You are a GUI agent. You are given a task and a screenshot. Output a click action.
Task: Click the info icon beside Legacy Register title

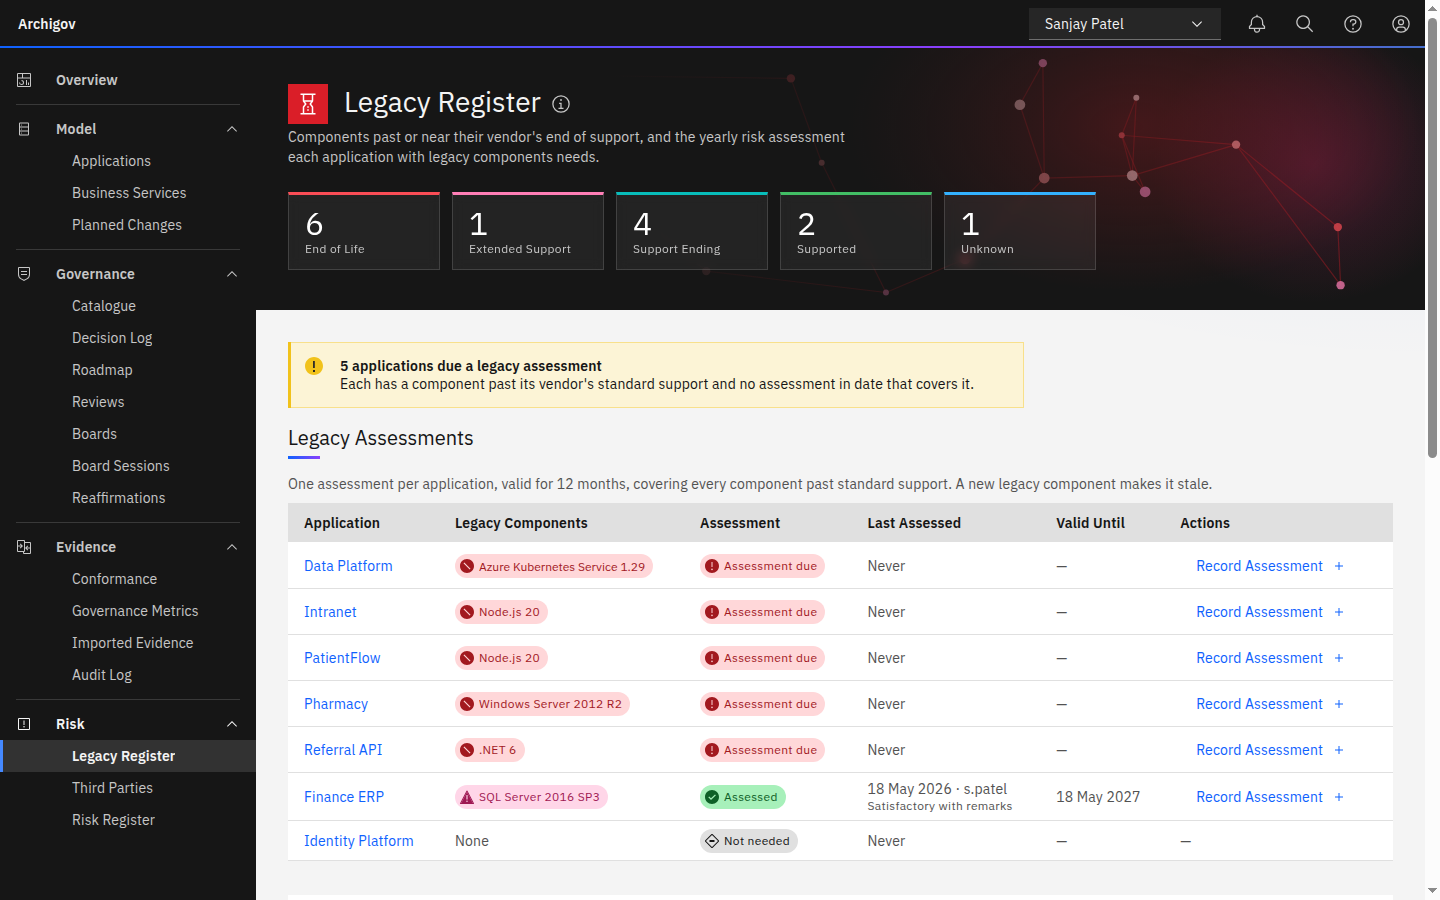click(561, 104)
